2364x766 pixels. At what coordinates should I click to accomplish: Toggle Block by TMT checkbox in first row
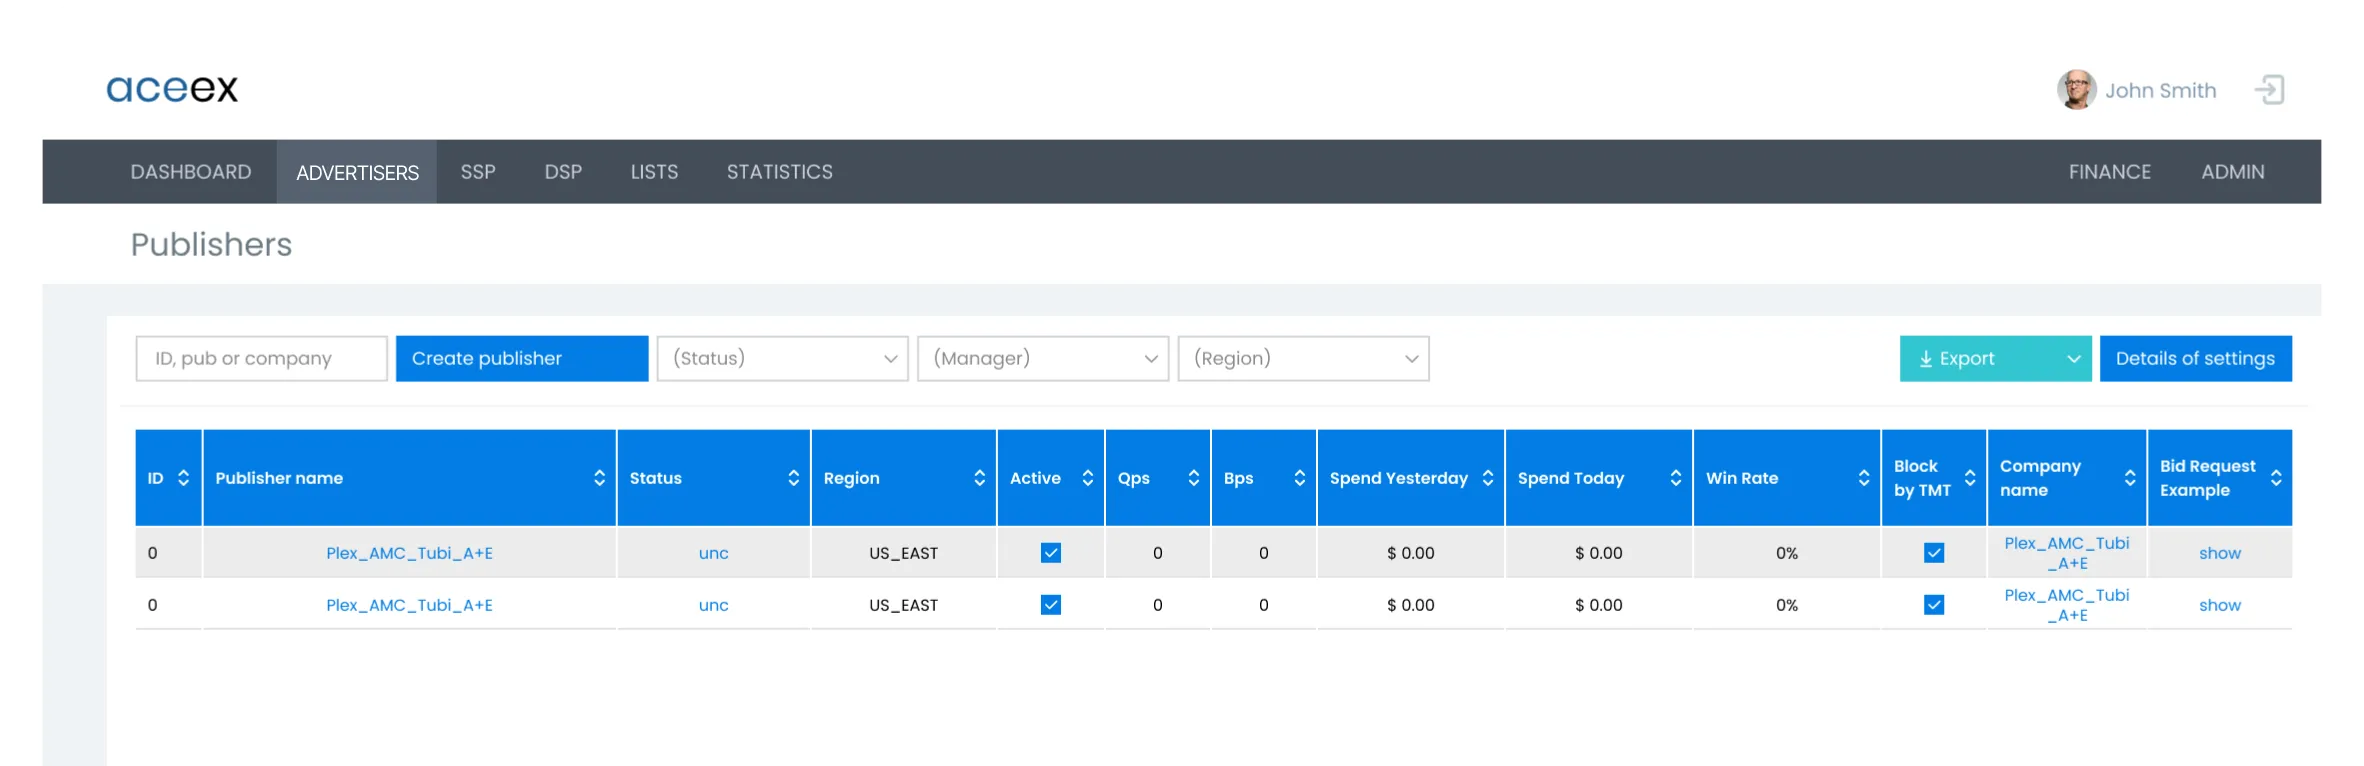tap(1933, 553)
